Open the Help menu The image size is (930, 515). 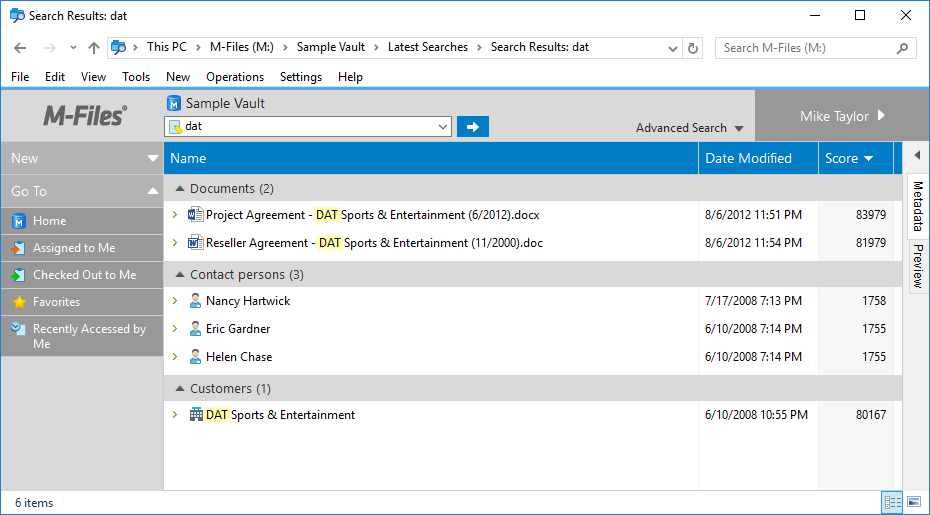[350, 77]
